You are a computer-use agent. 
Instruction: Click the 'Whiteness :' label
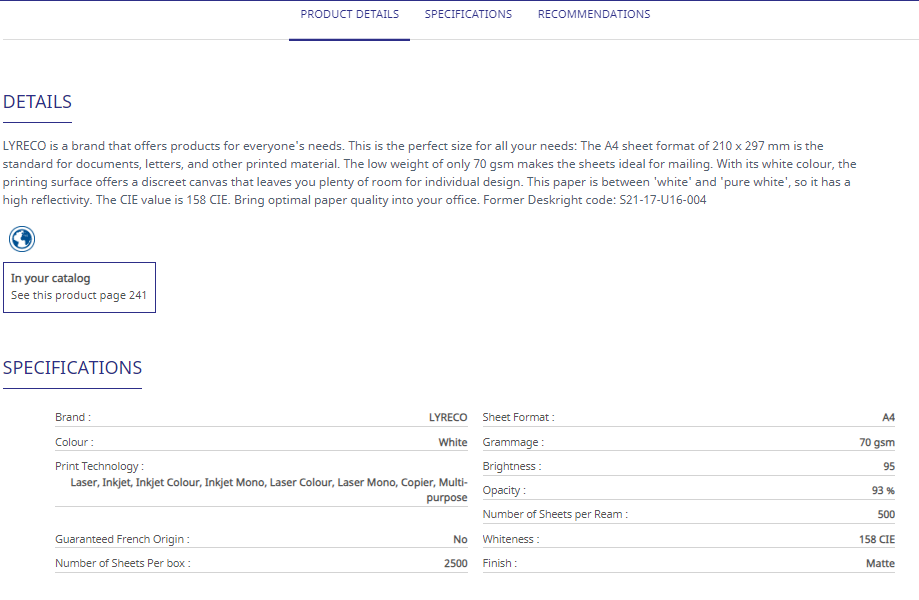tap(510, 539)
